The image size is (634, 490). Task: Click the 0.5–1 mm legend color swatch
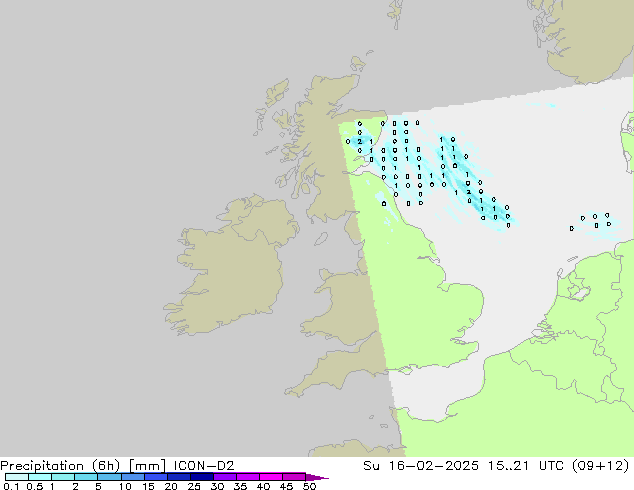pyautogui.click(x=40, y=477)
